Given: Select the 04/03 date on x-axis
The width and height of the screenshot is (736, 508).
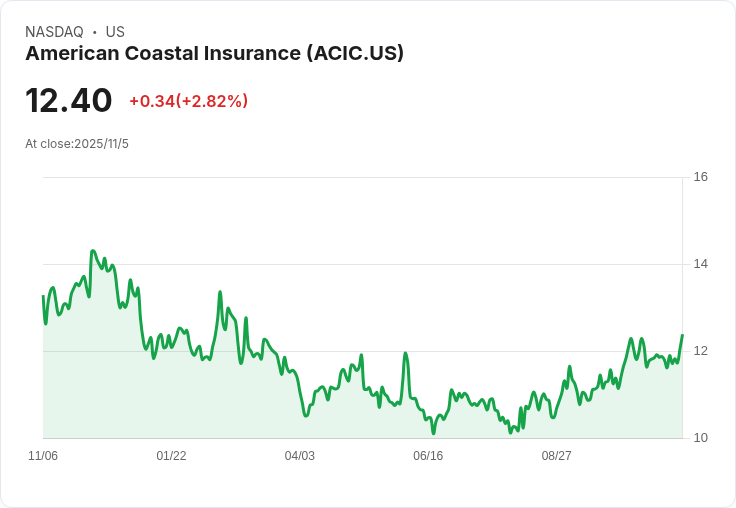Looking at the screenshot, I should pyautogui.click(x=299, y=456).
